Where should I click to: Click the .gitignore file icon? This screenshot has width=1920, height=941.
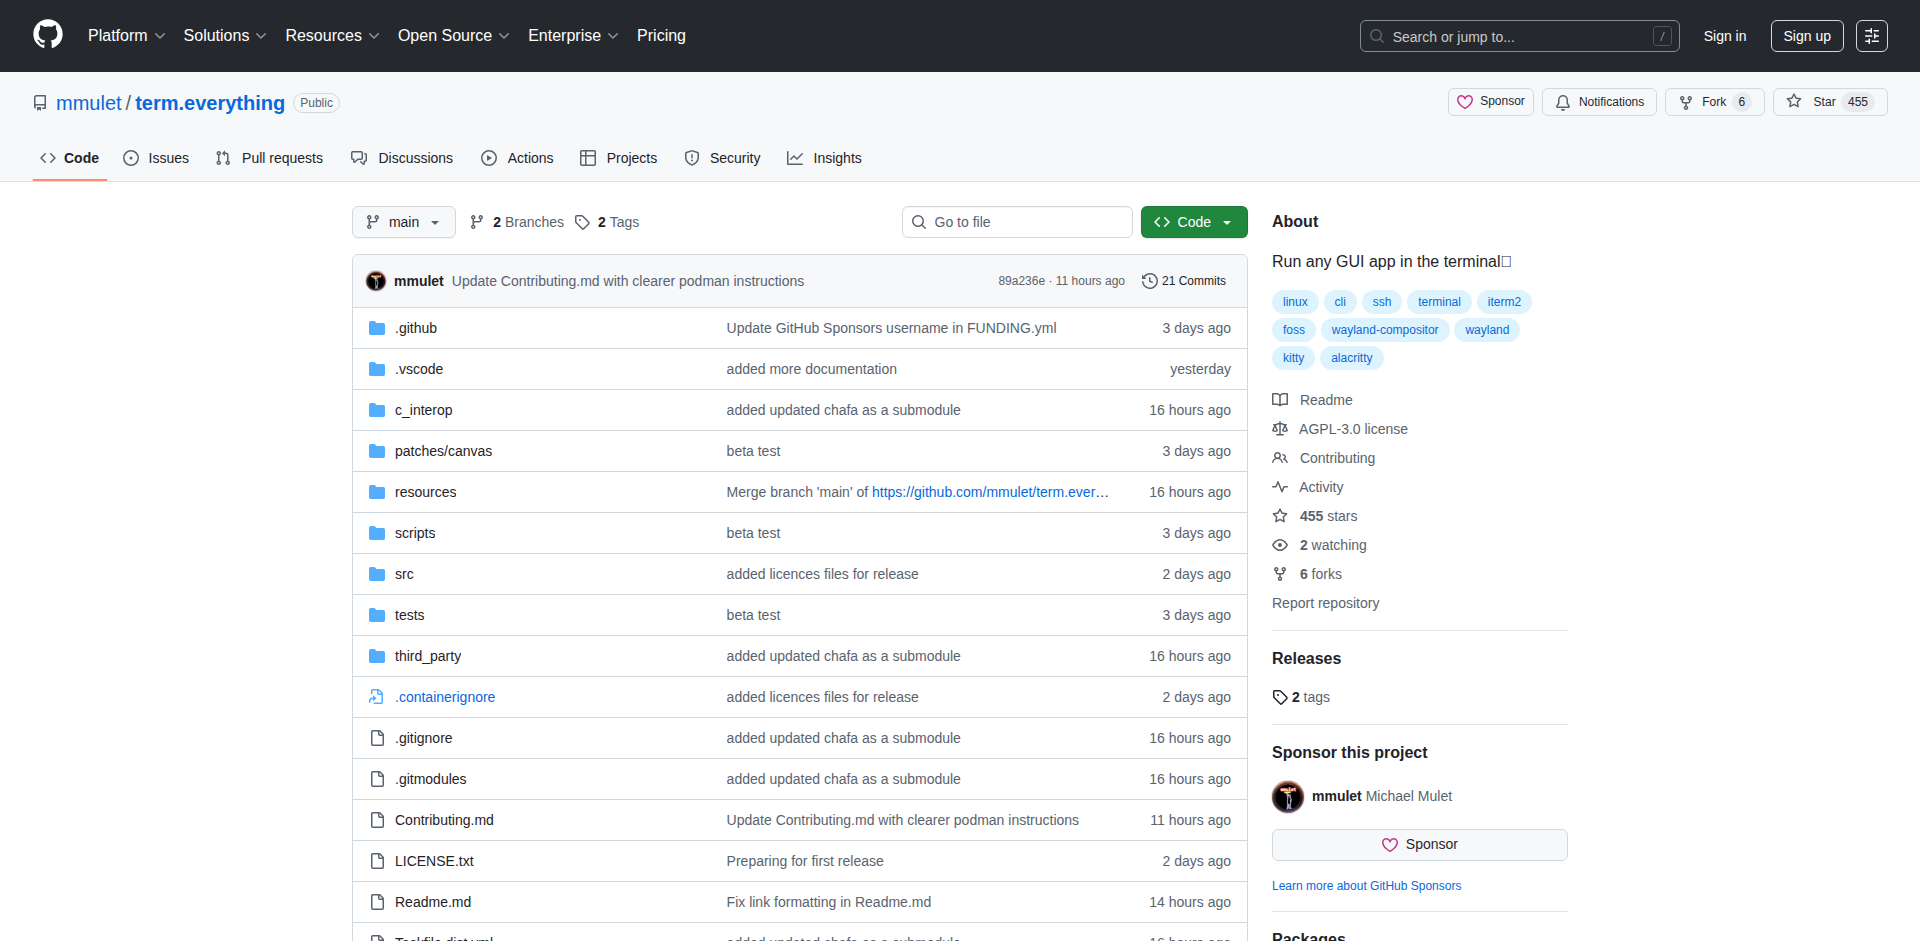(377, 738)
